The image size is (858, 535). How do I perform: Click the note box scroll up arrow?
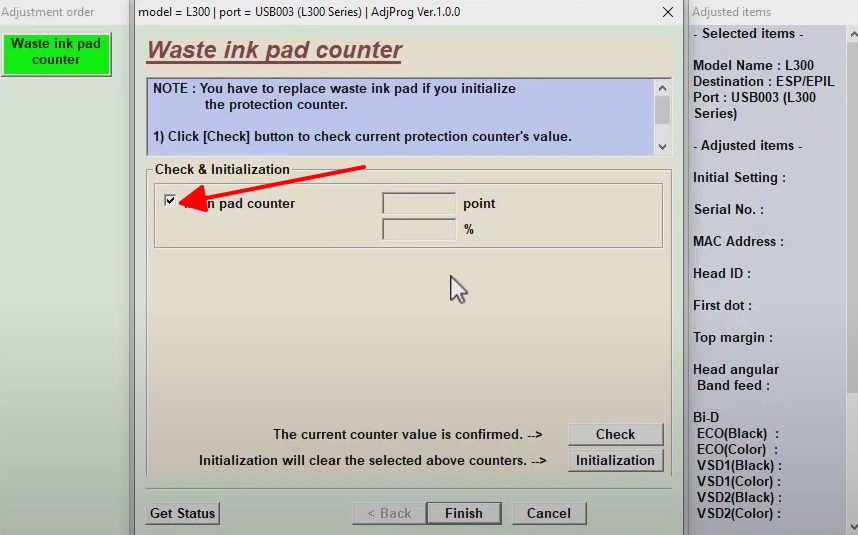pos(662,88)
